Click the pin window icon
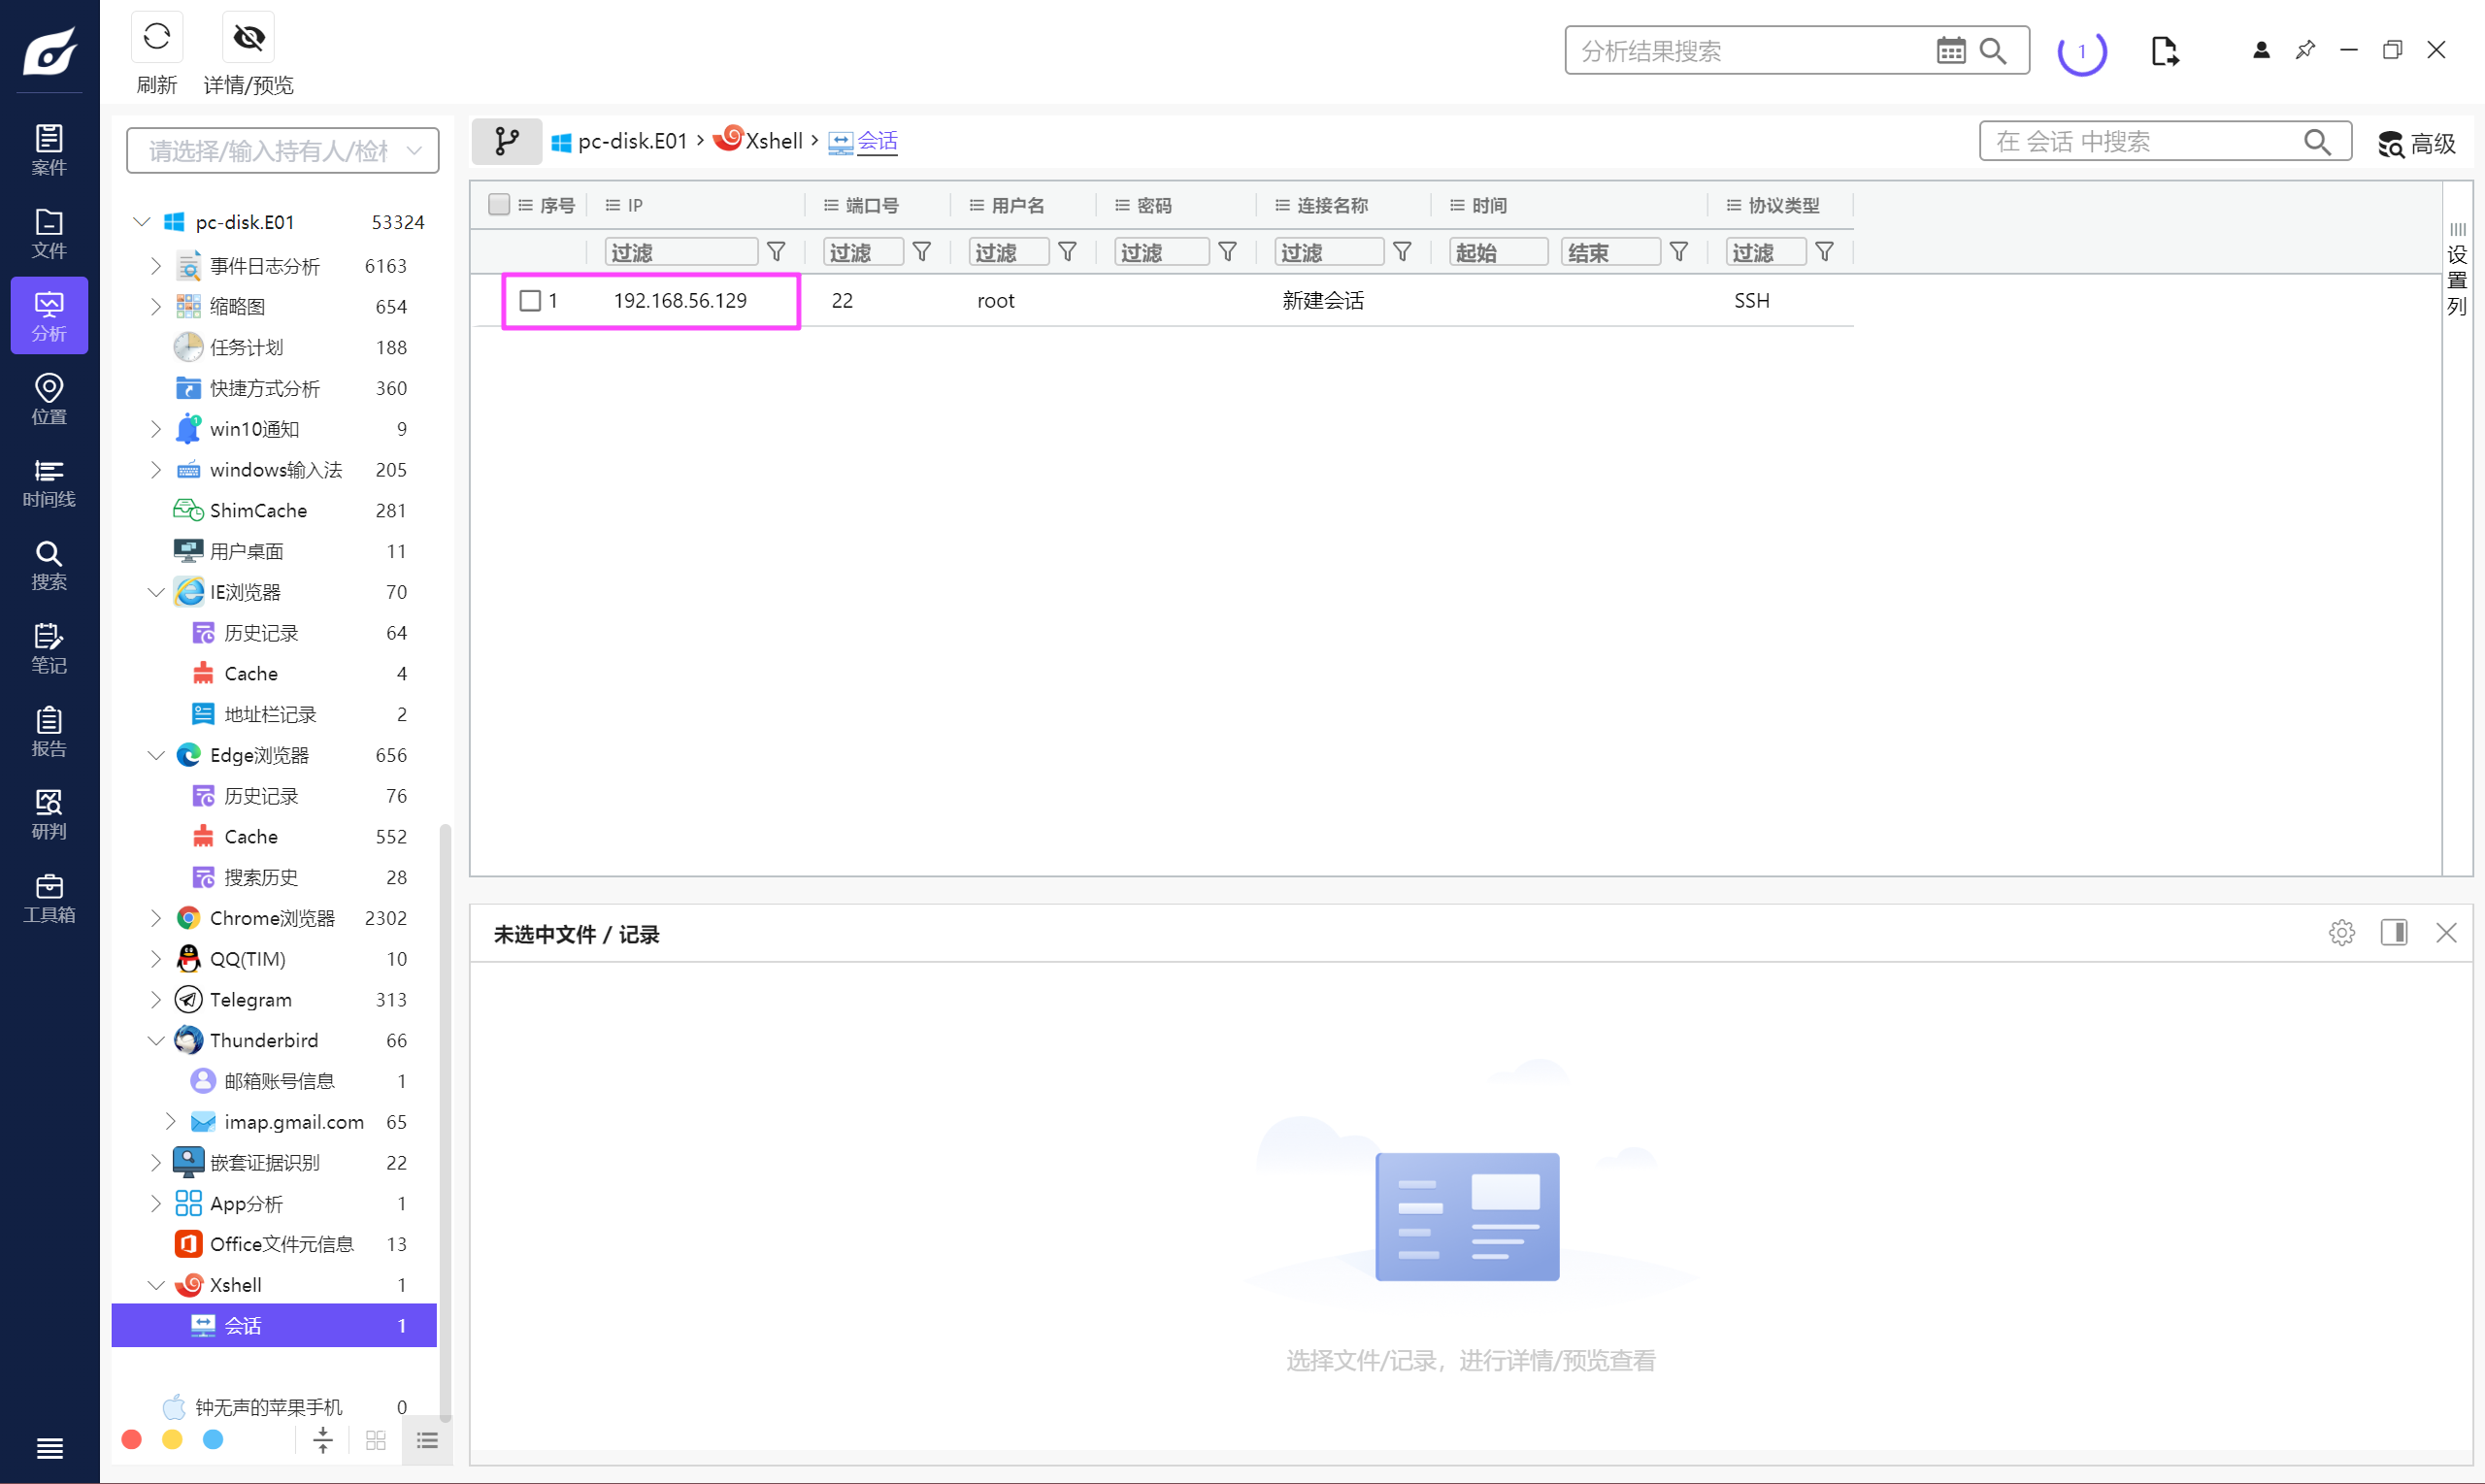Screen dimensions: 2485x1484 click(x=2305, y=50)
